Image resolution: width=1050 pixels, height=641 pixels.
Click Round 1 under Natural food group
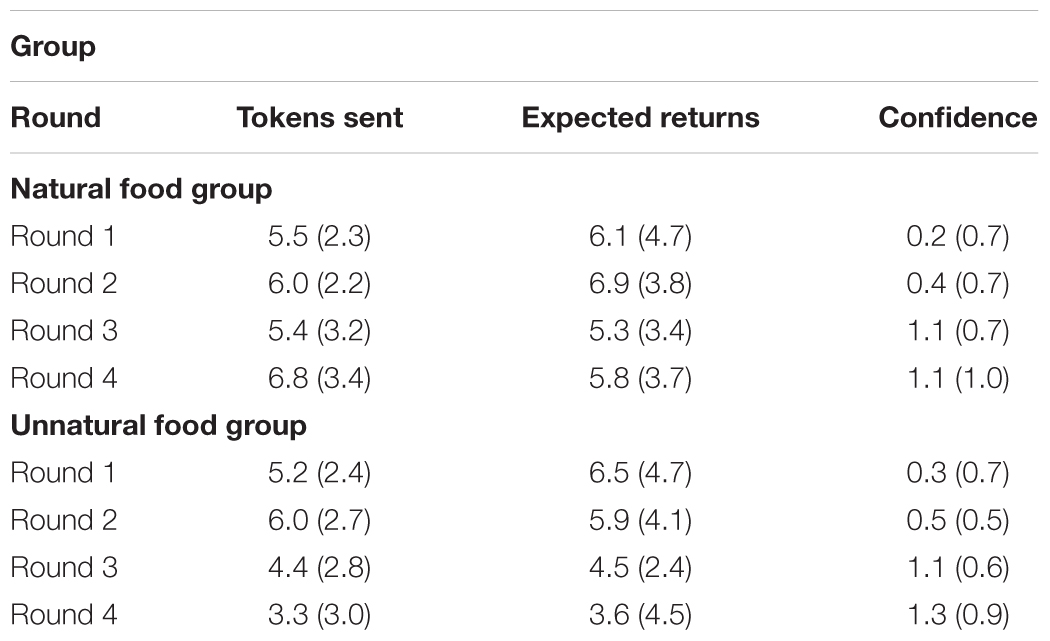pos(63,236)
